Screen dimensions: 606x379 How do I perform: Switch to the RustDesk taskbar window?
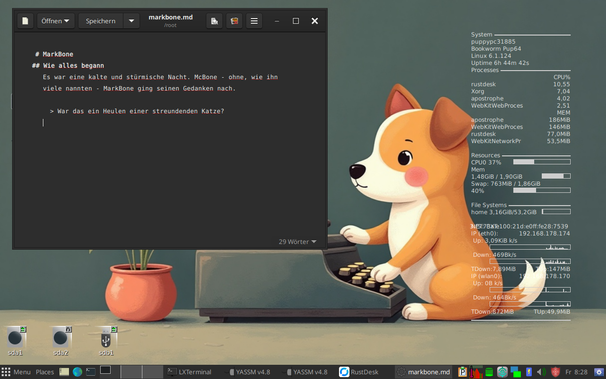pos(359,372)
